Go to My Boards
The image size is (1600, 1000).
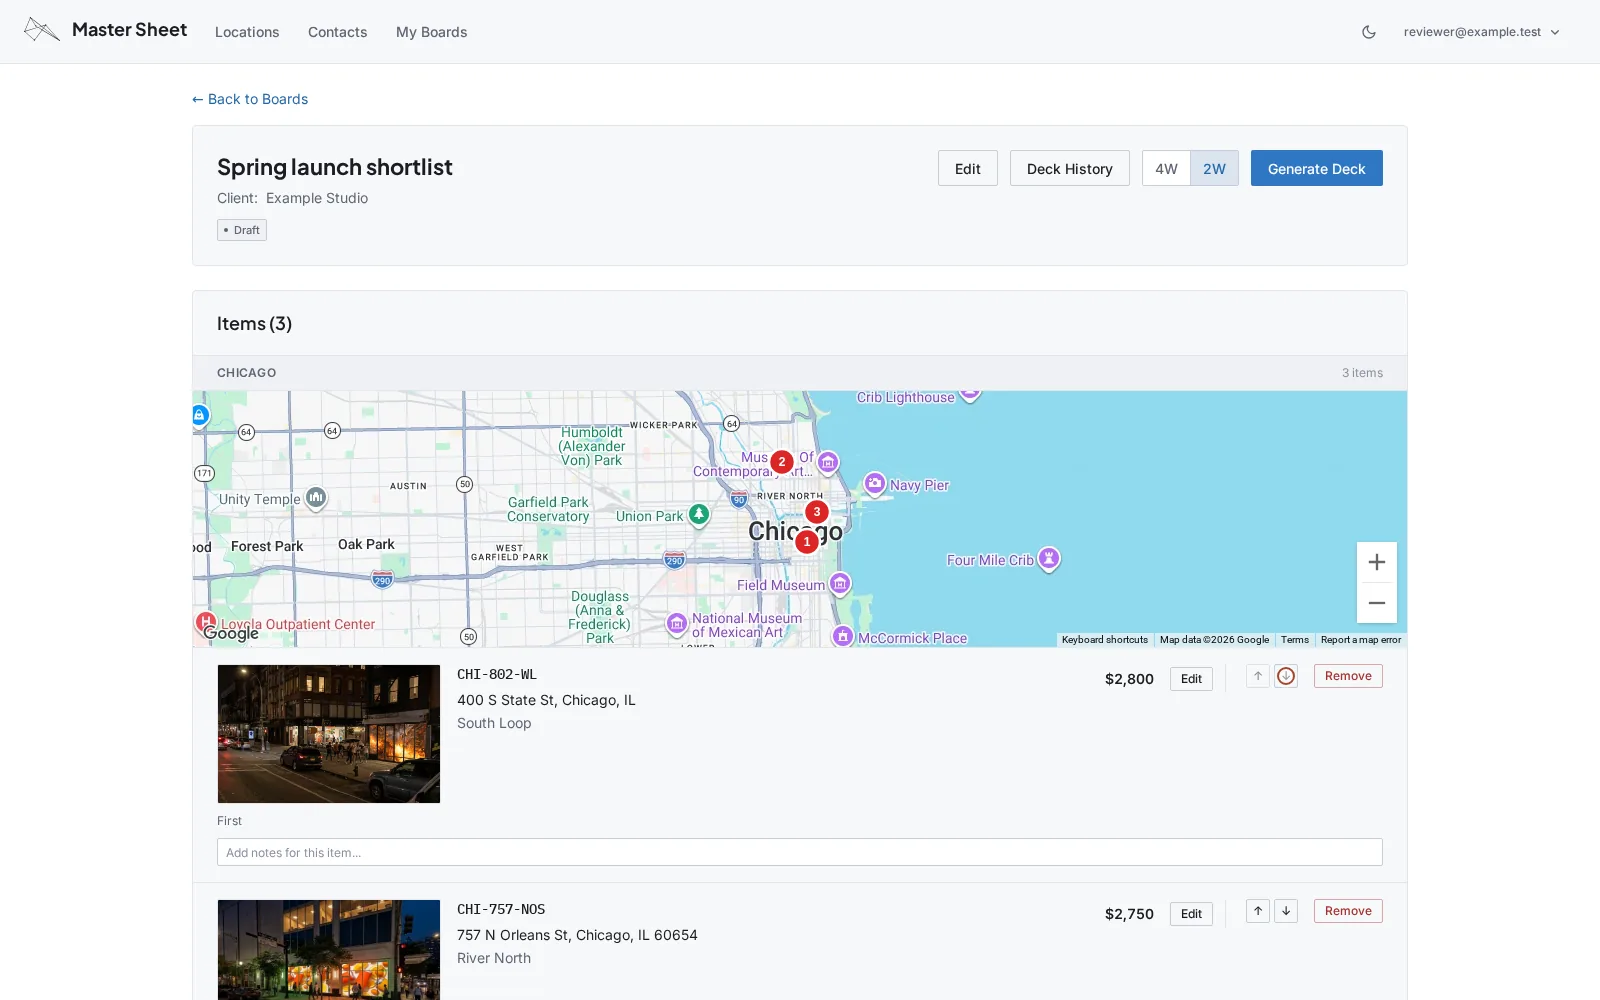click(431, 32)
